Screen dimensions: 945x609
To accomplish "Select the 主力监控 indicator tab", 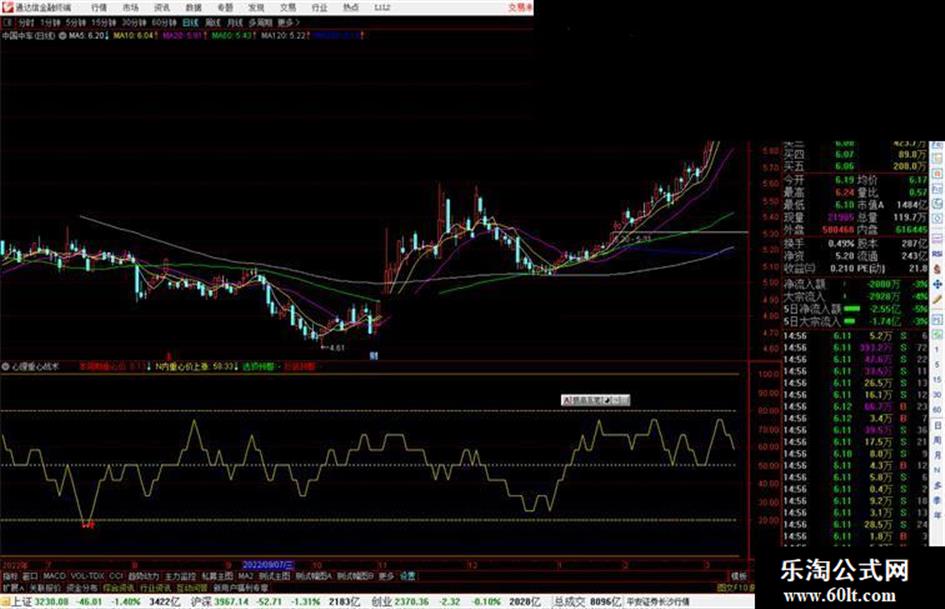I will coord(180,576).
